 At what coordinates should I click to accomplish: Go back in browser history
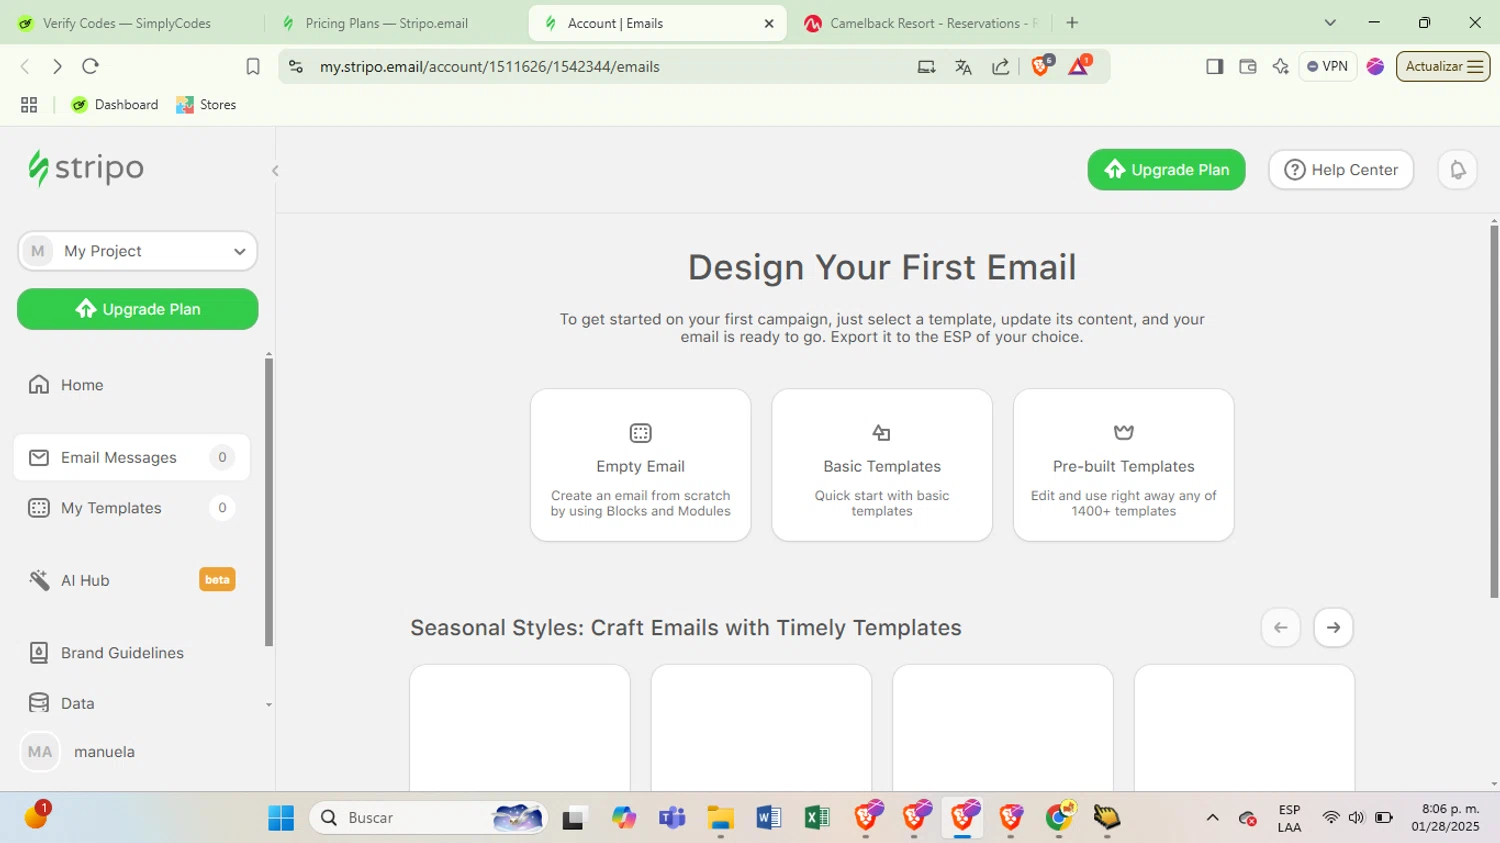tap(25, 66)
